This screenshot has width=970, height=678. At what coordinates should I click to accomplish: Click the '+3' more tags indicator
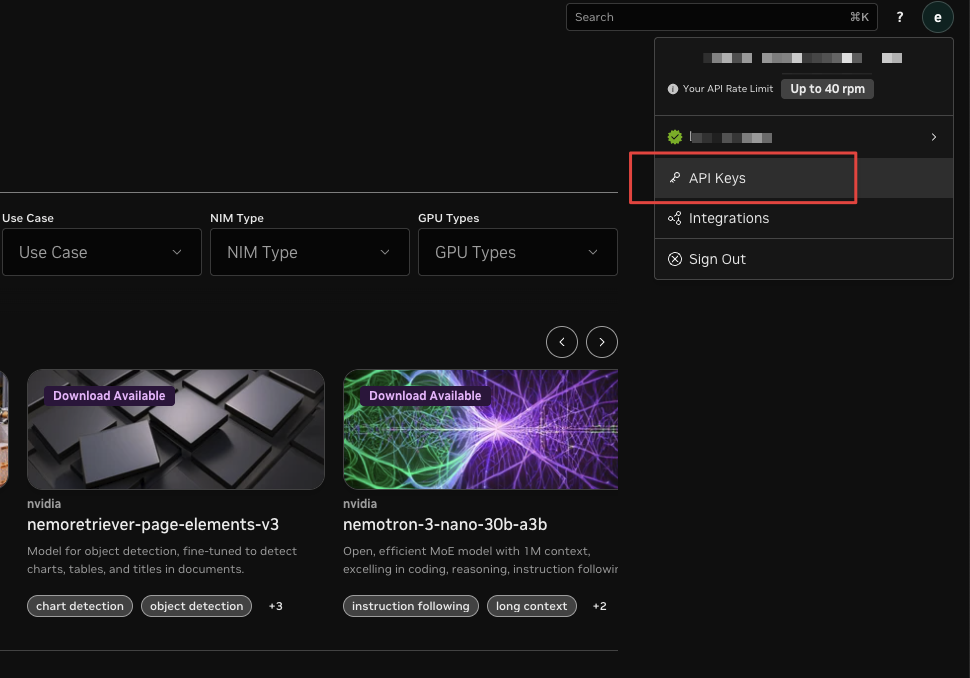[x=276, y=606]
